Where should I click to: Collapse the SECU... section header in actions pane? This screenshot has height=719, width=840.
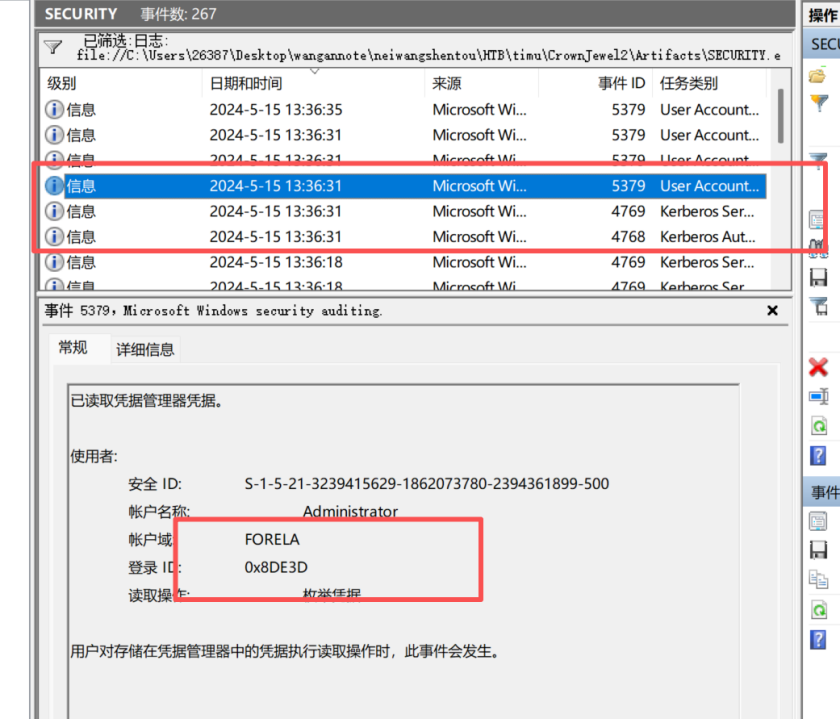point(823,43)
